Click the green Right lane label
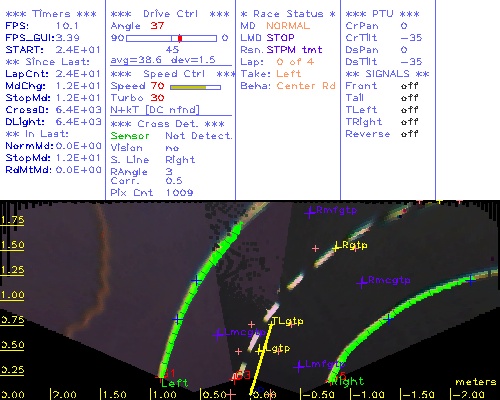This screenshot has width=500, height=400. [349, 381]
